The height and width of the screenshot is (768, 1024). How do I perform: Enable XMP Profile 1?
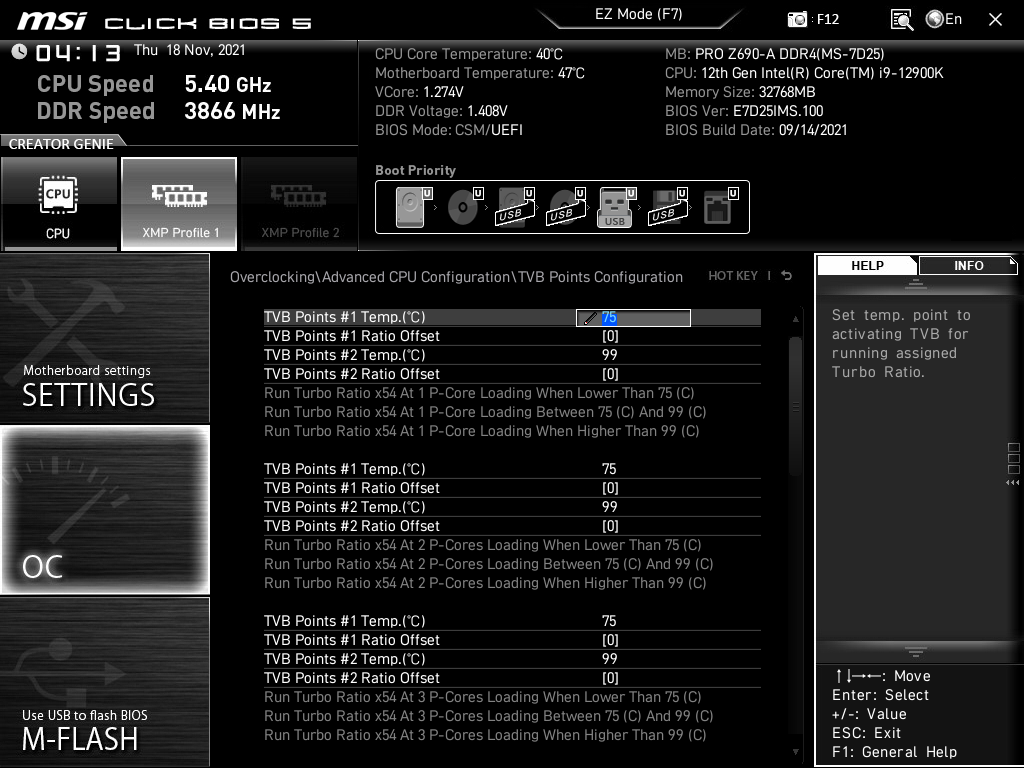coord(179,204)
